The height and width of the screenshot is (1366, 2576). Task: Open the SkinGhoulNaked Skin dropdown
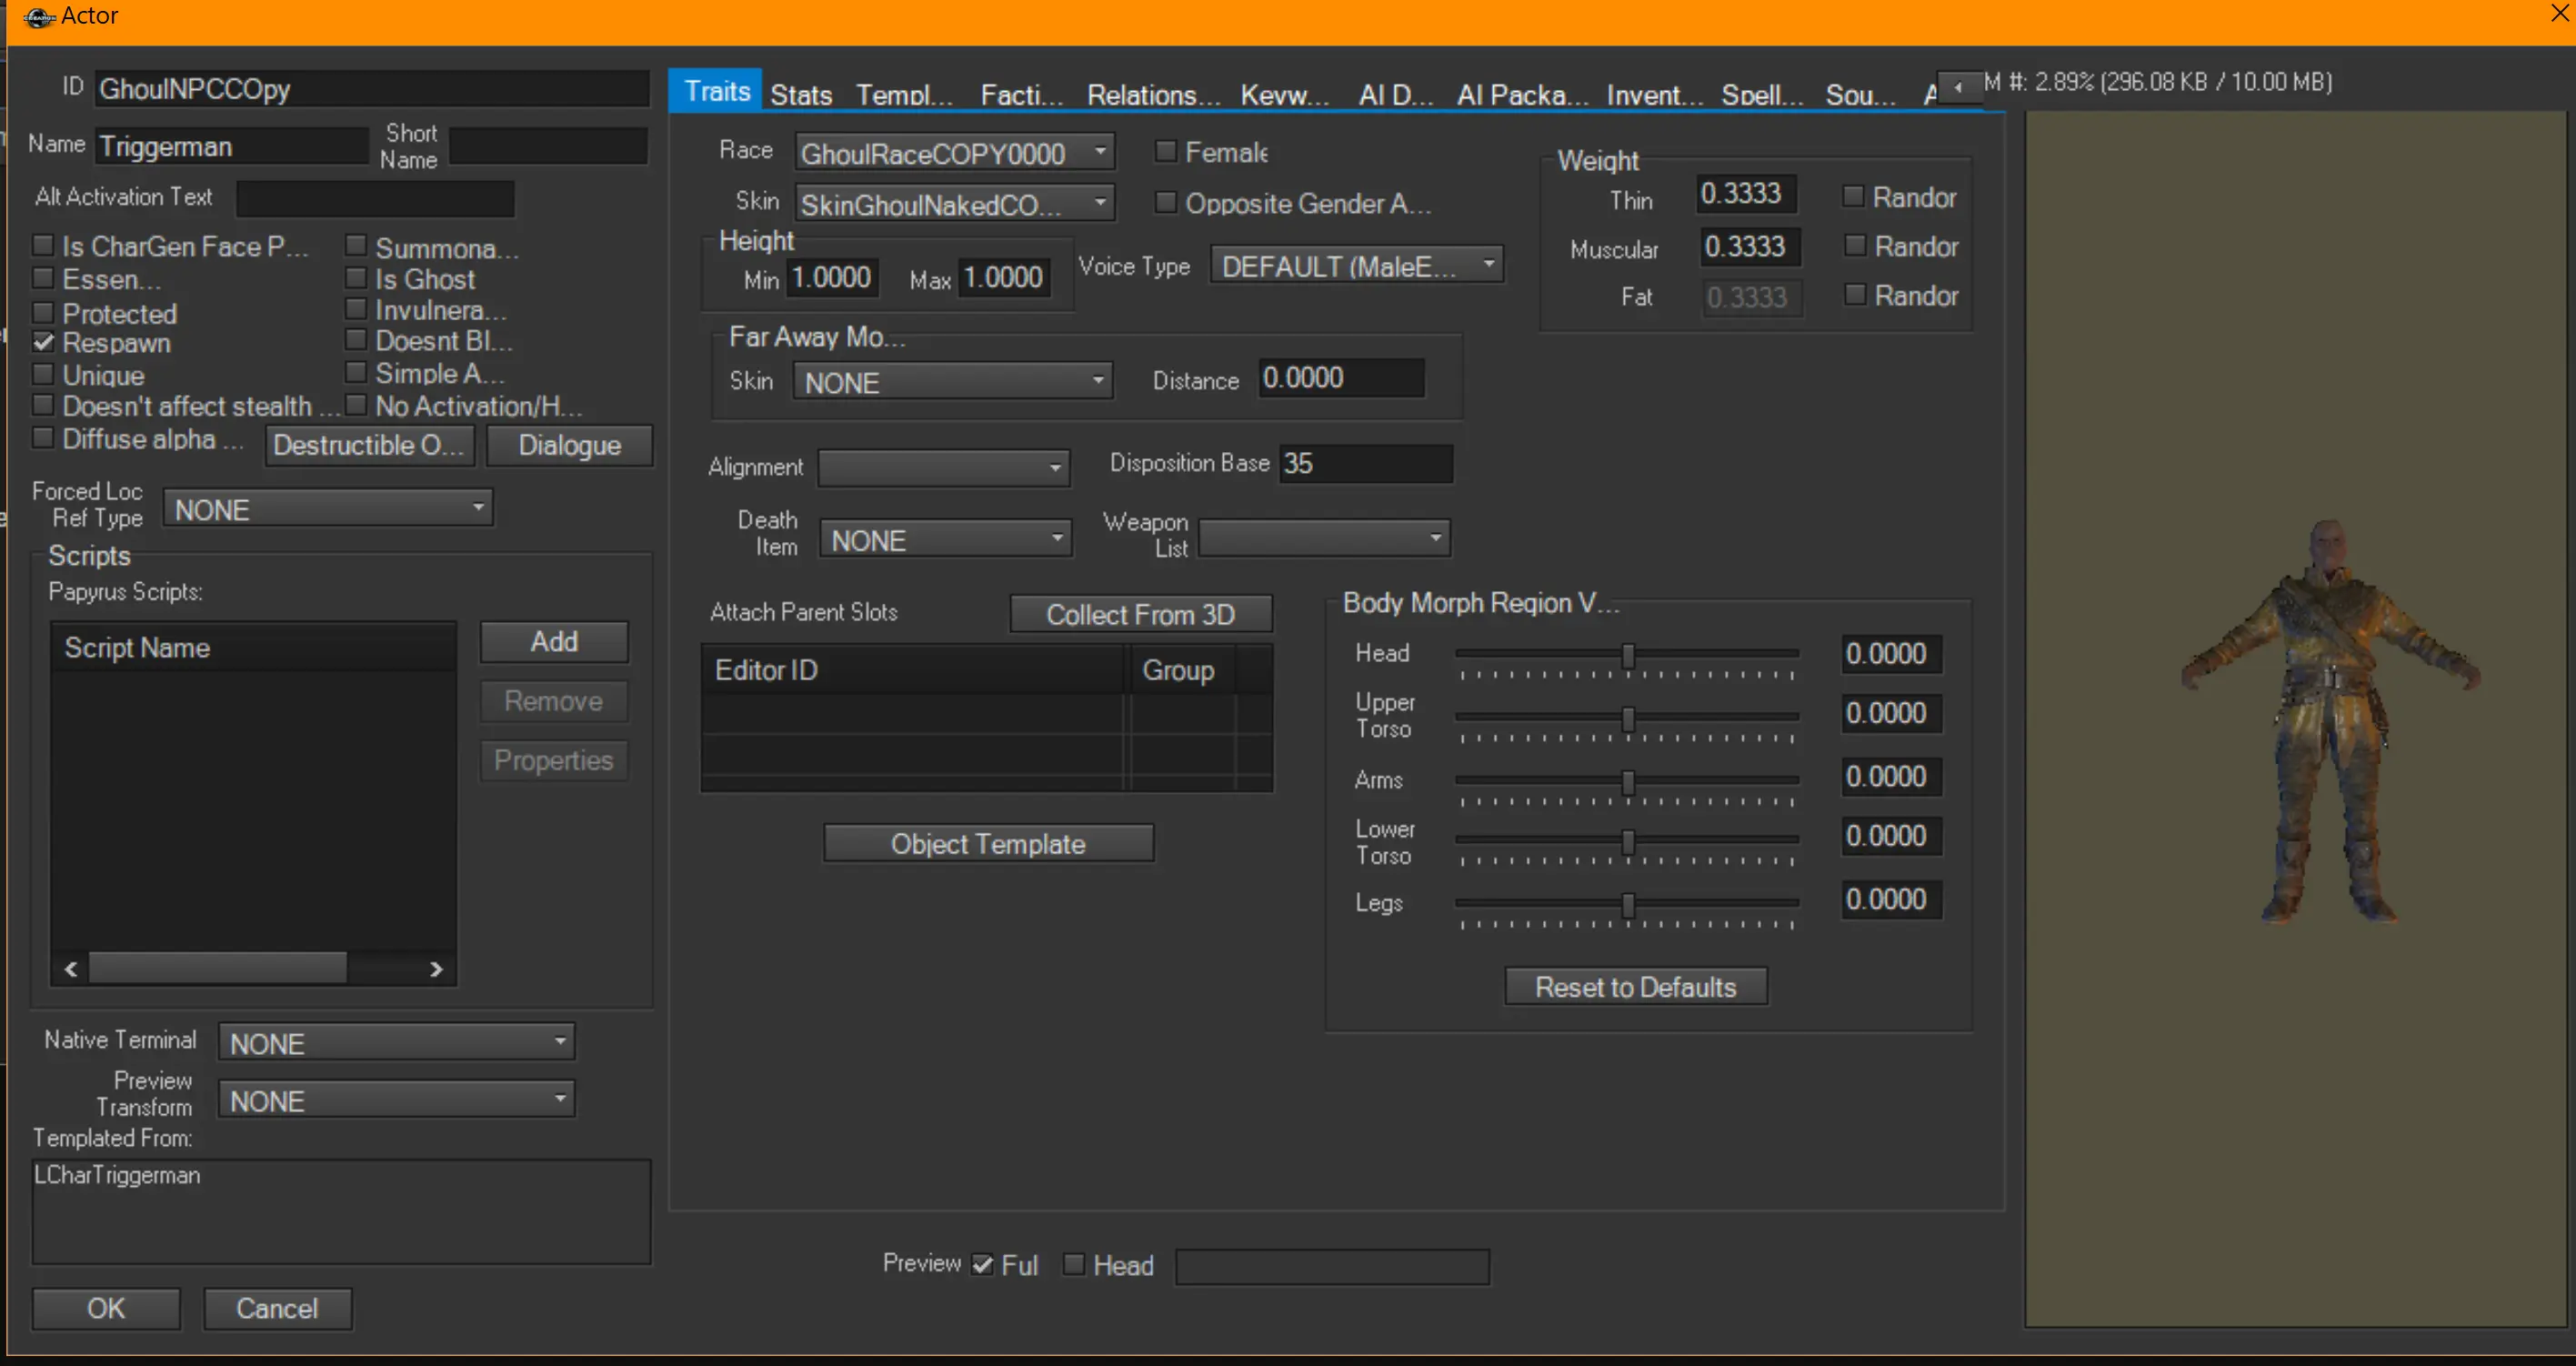955,204
